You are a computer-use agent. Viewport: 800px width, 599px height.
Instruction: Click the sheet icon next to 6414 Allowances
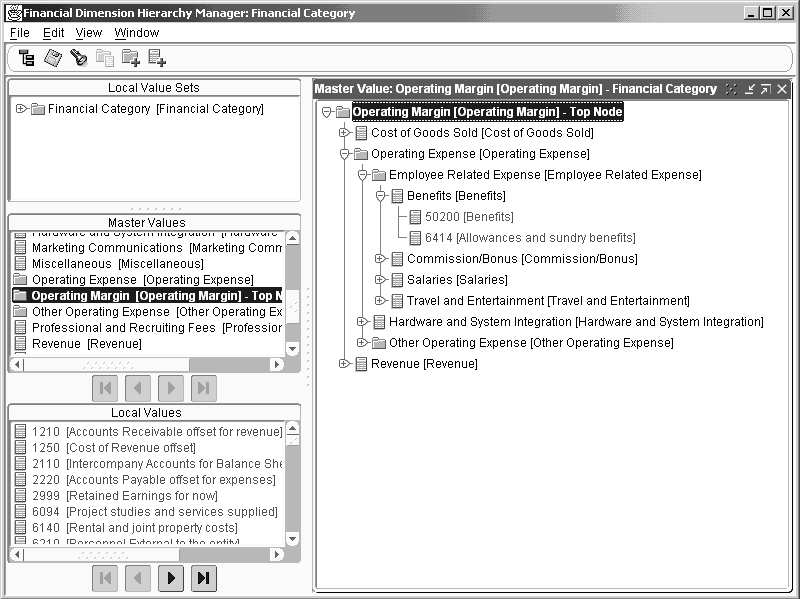pyautogui.click(x=415, y=238)
